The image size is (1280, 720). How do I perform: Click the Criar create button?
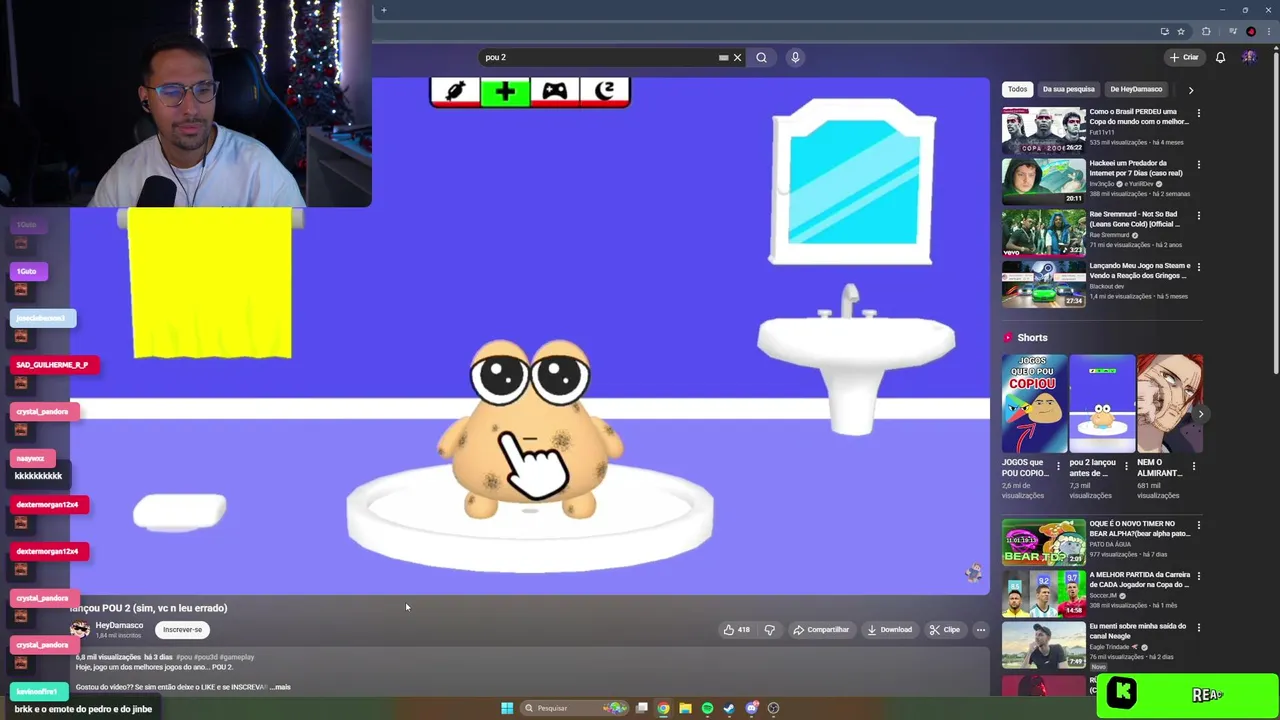[1183, 57]
